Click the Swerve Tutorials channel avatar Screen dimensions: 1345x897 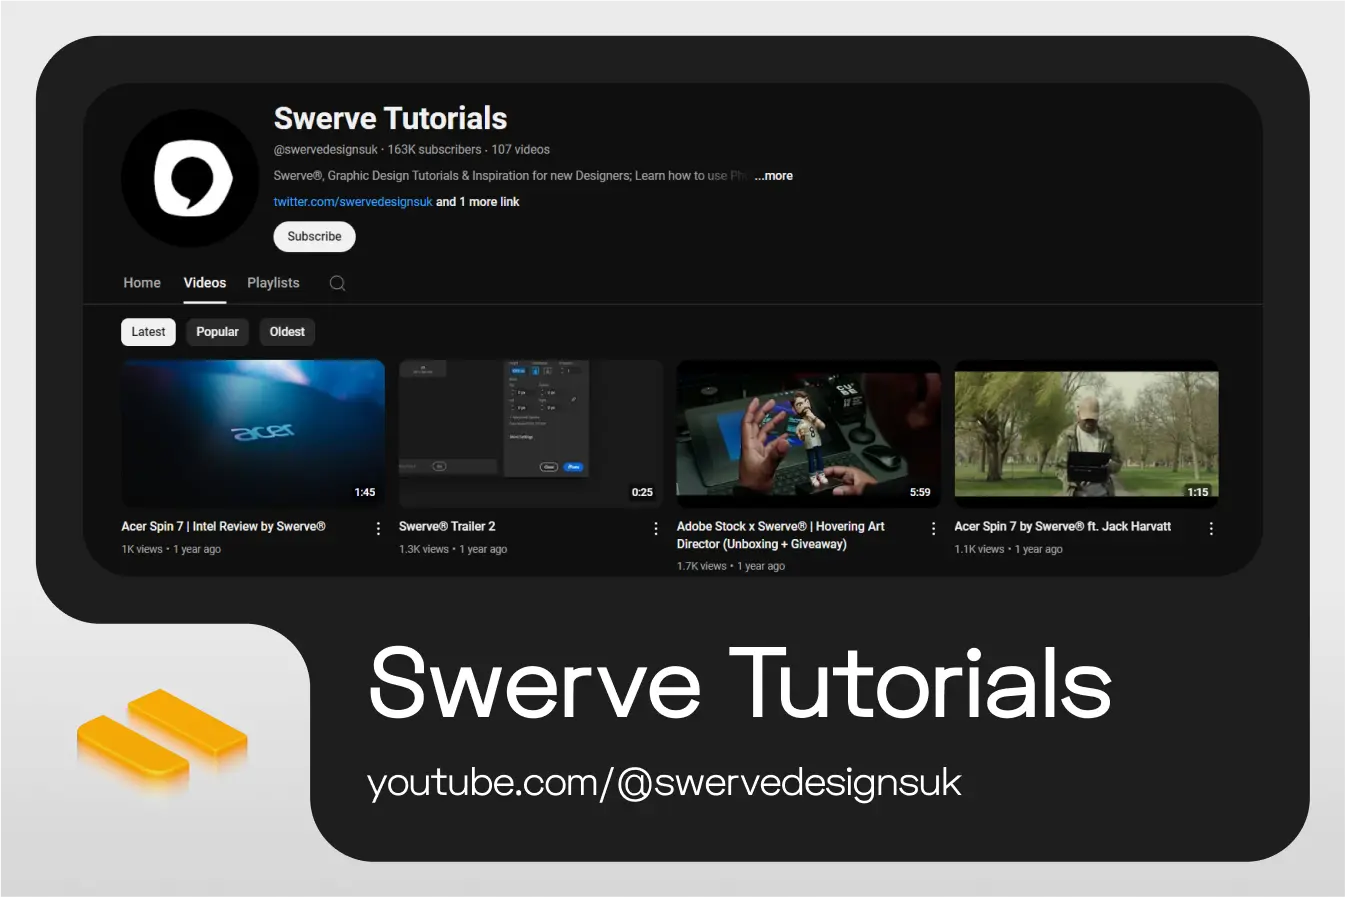(x=189, y=177)
